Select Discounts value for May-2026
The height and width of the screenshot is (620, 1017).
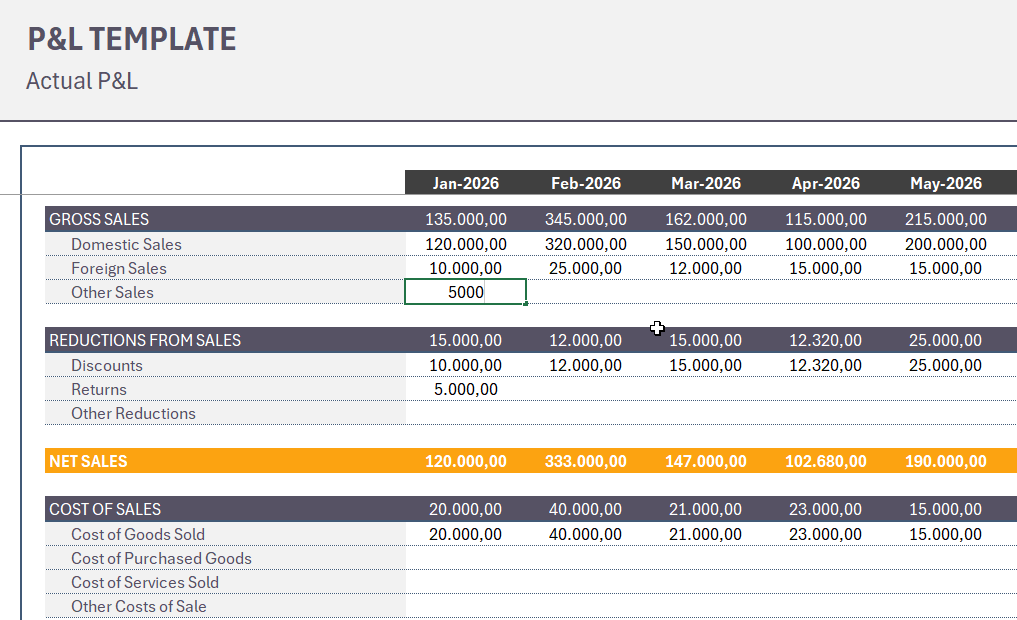[945, 365]
